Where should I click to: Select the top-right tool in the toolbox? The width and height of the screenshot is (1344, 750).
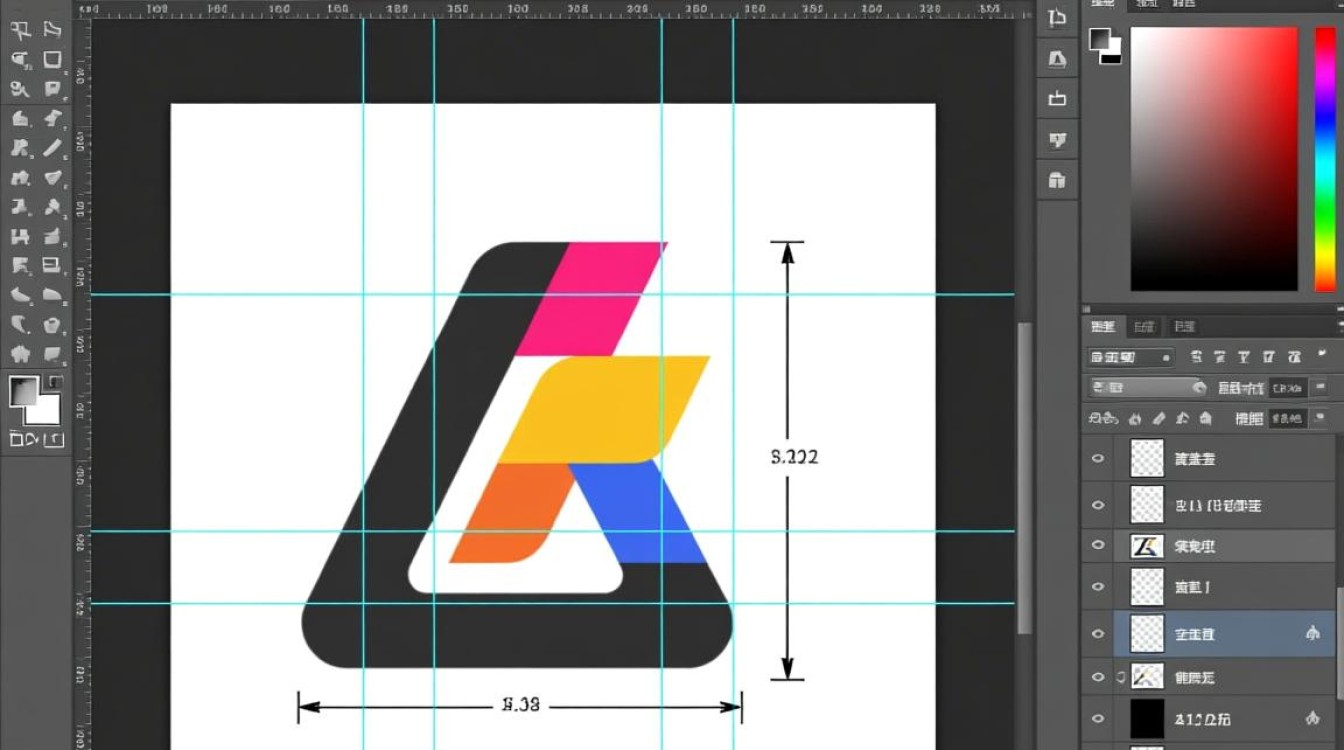pyautogui.click(x=52, y=29)
